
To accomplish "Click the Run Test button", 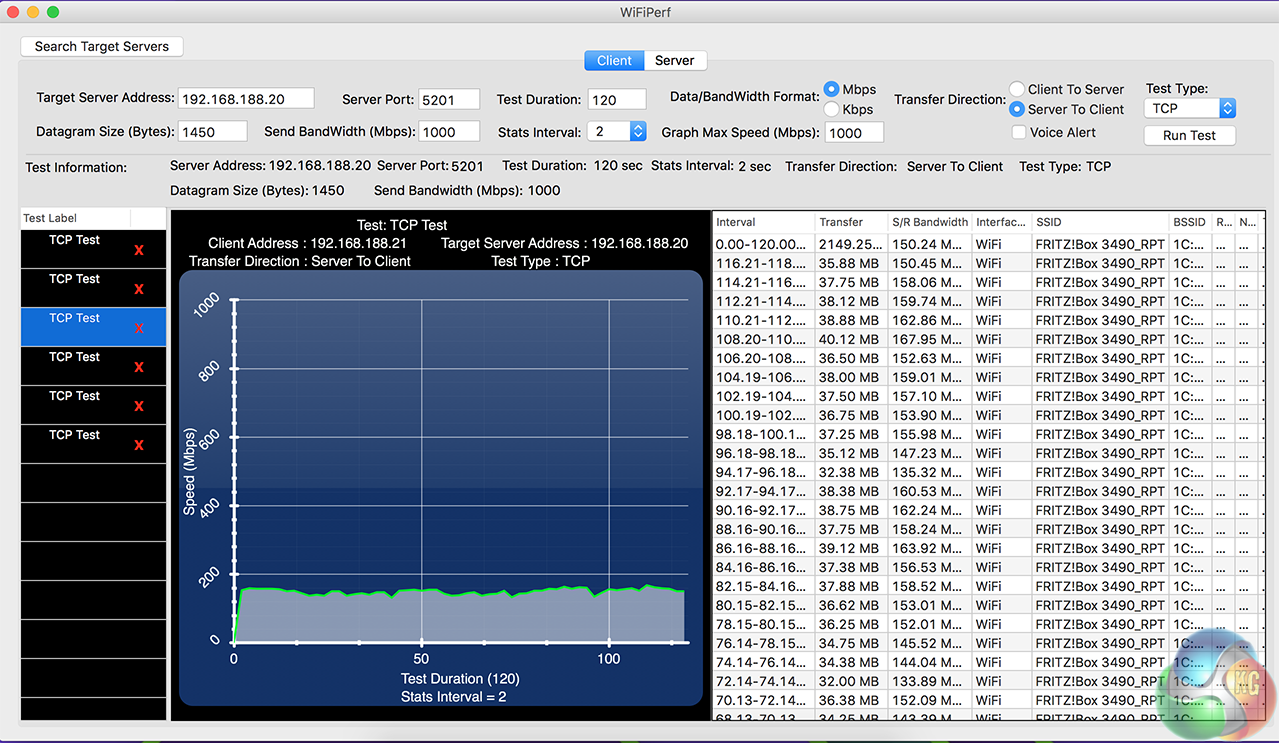I will [1189, 135].
